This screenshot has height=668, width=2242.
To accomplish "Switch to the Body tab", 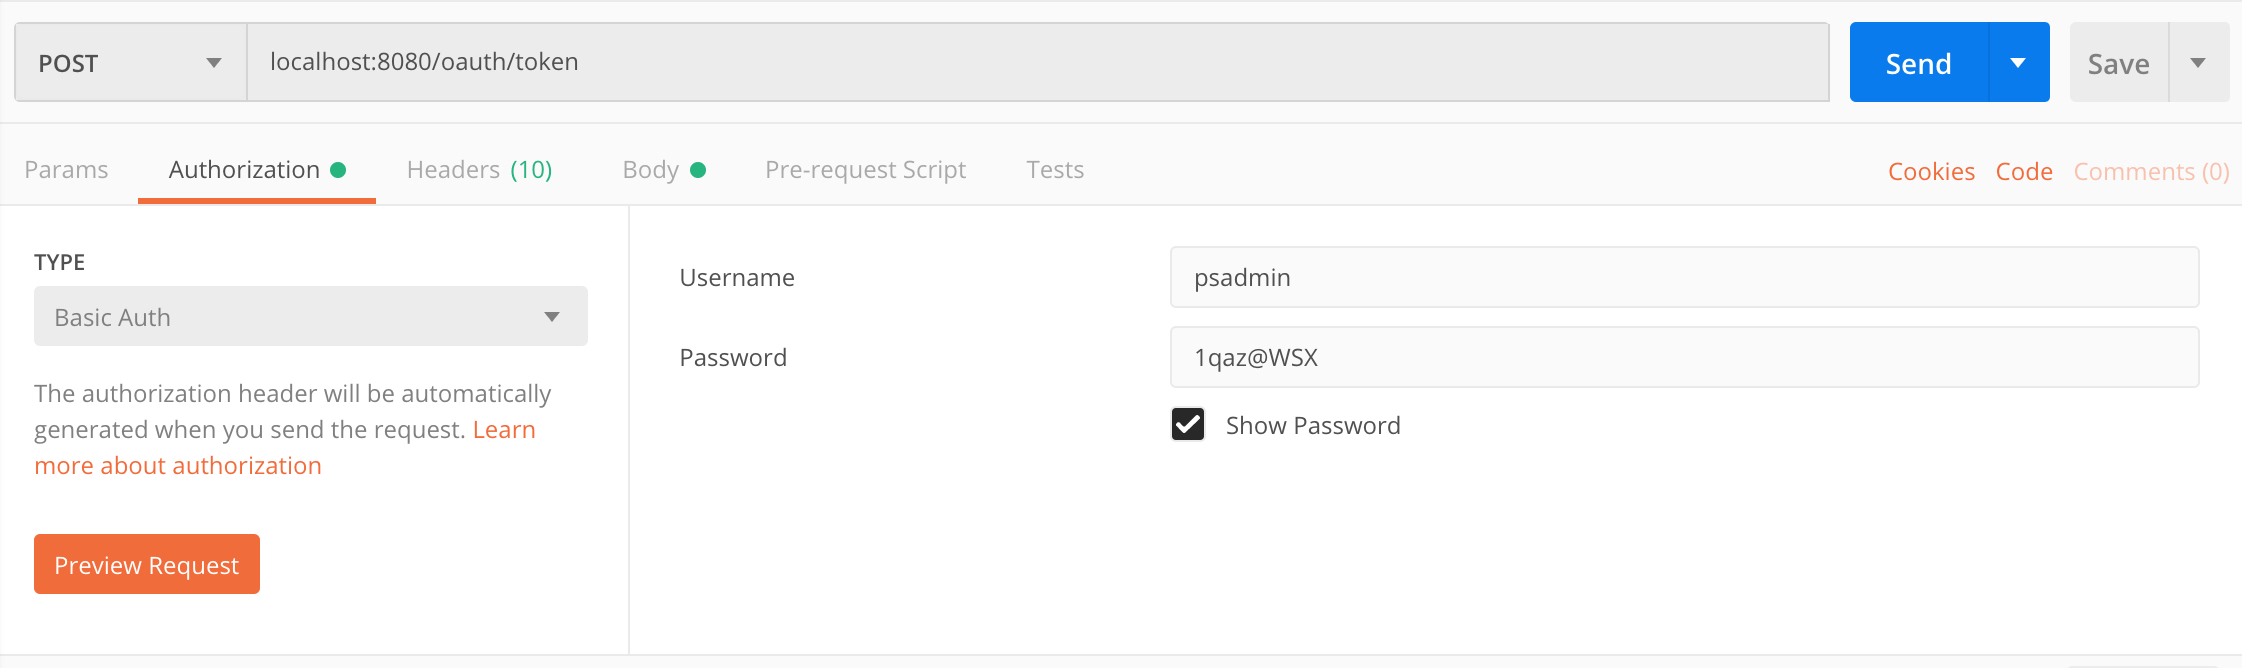I will click(x=651, y=170).
